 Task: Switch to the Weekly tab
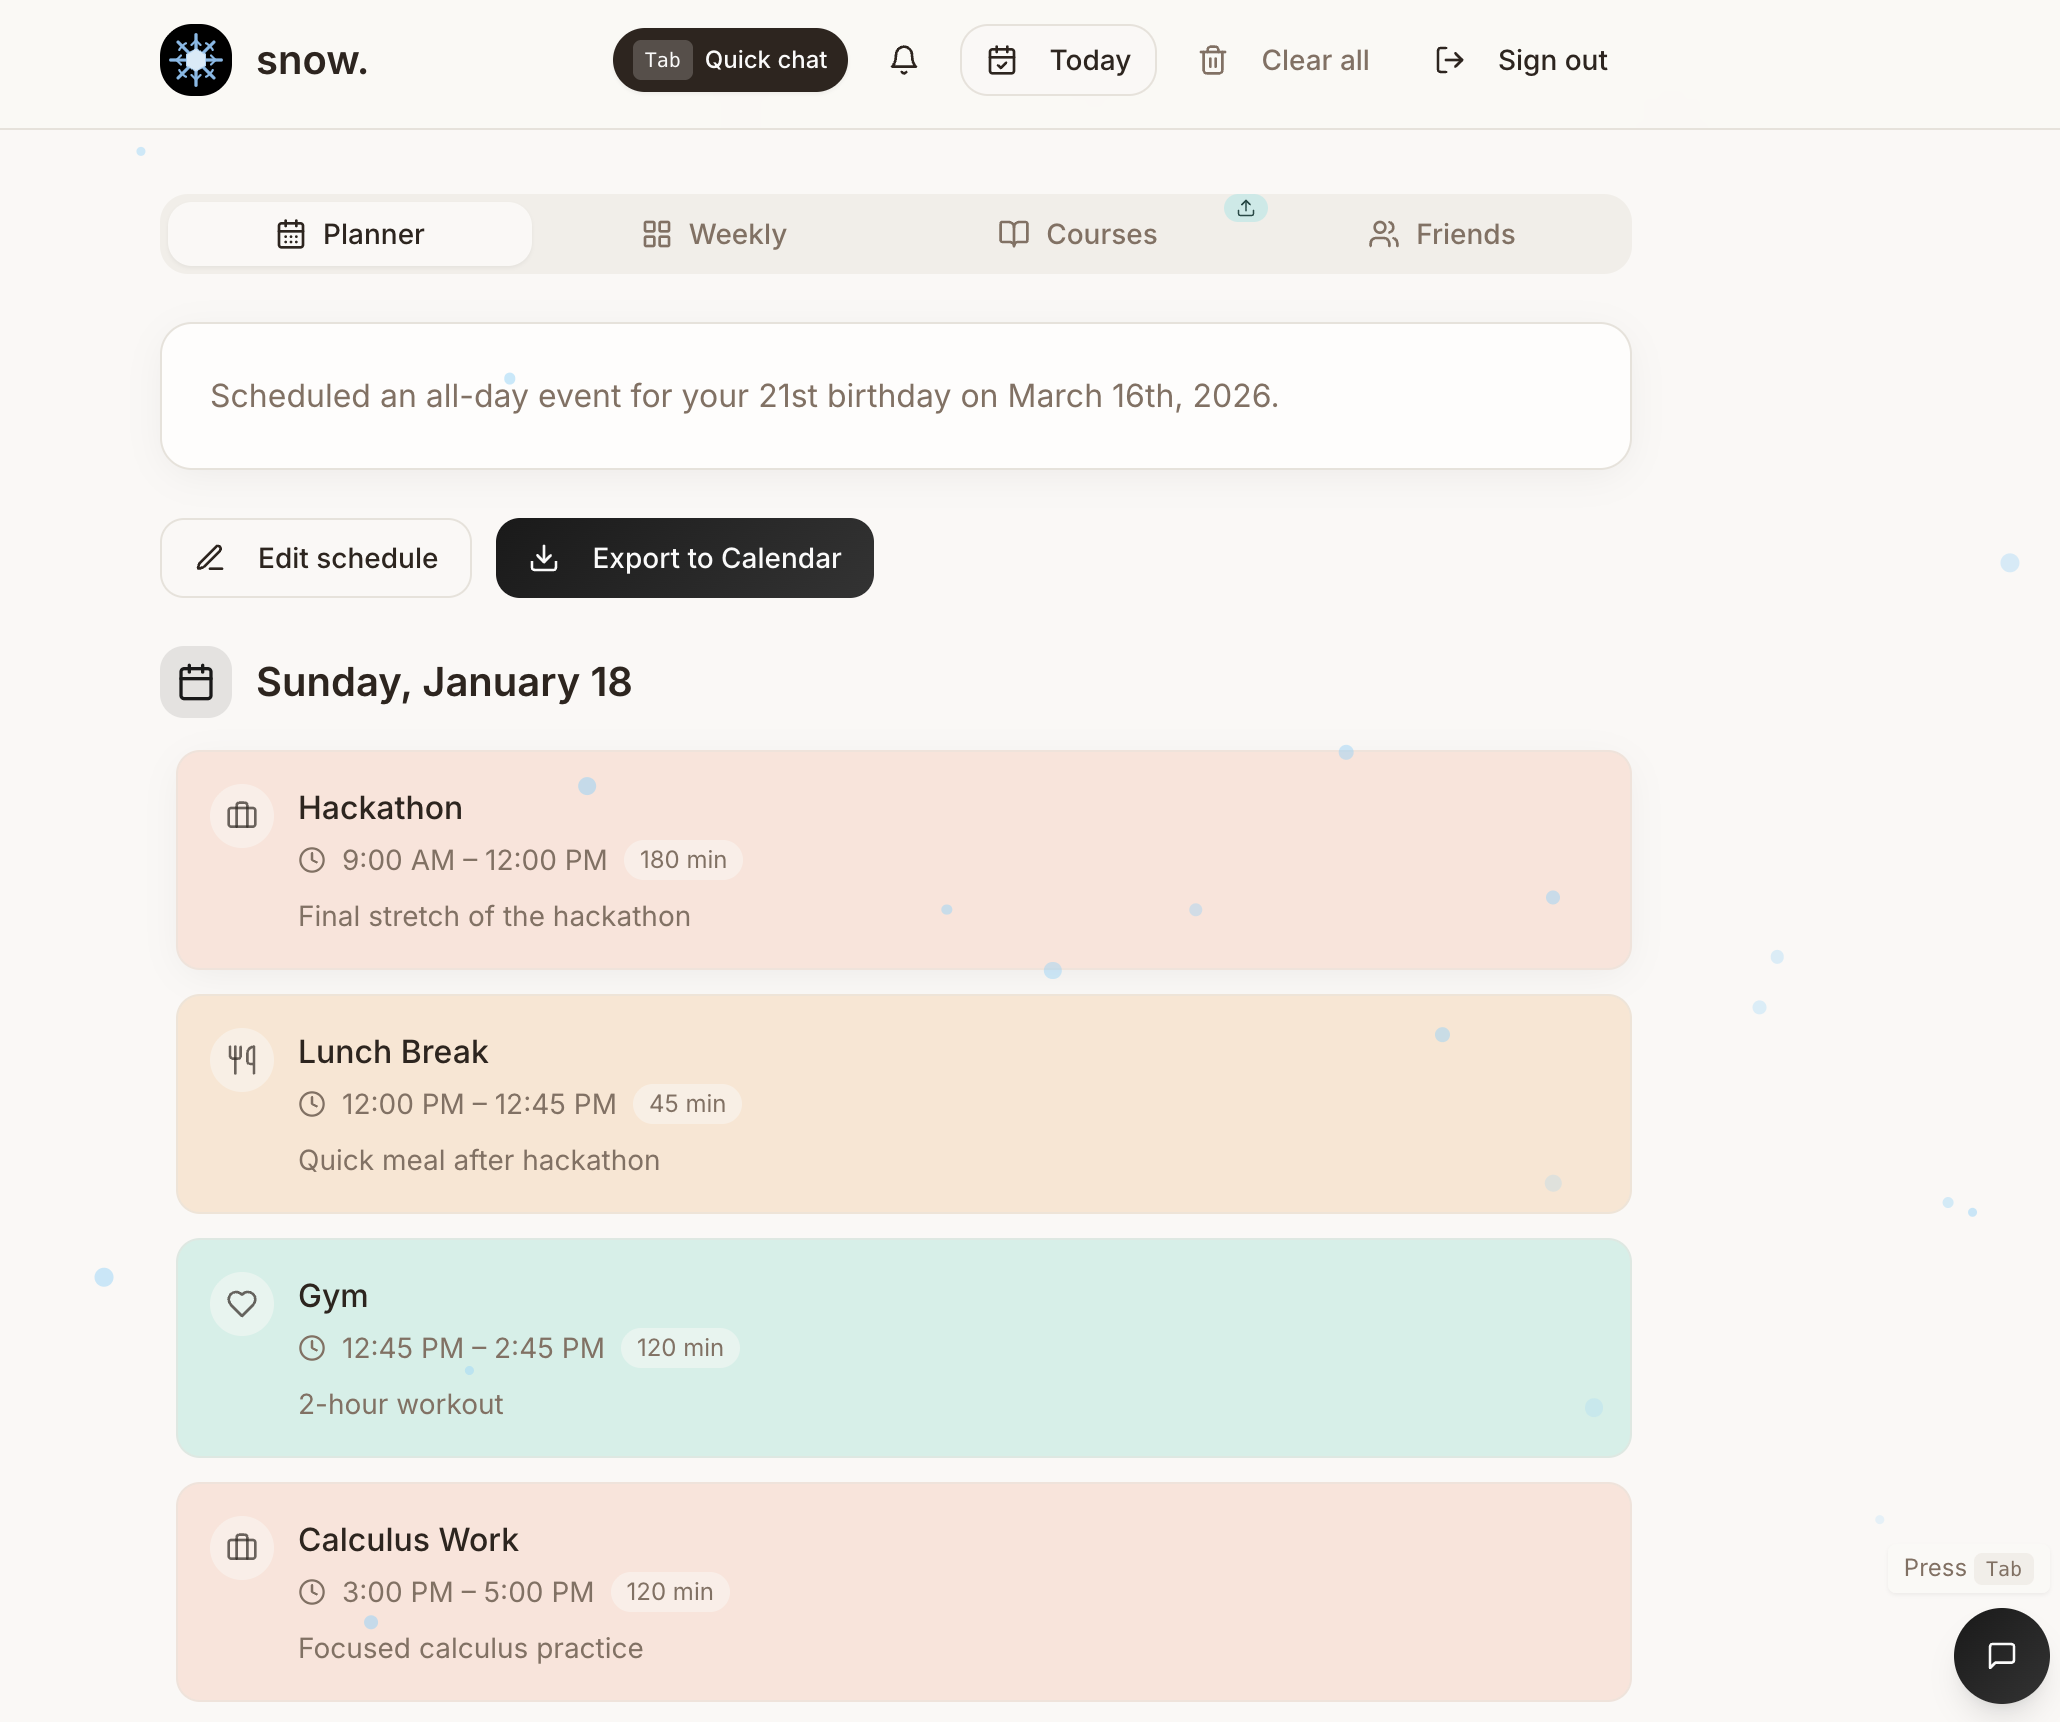(714, 234)
